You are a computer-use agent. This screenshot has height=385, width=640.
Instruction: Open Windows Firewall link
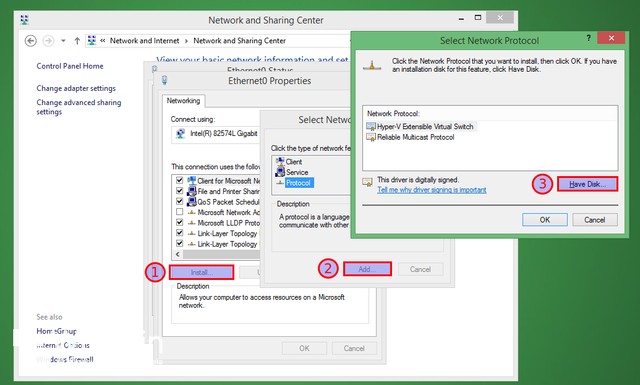coord(65,360)
